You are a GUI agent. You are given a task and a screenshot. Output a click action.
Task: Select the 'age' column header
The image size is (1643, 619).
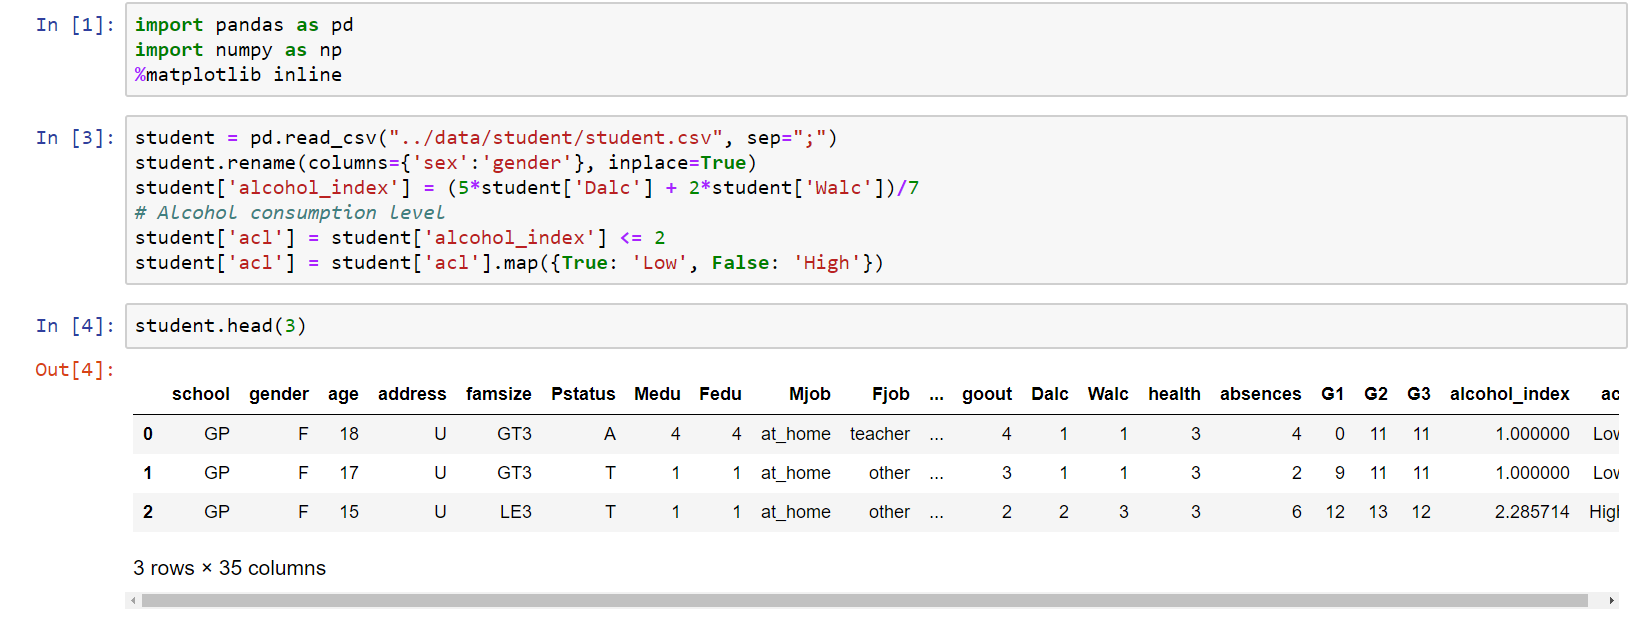click(x=343, y=394)
